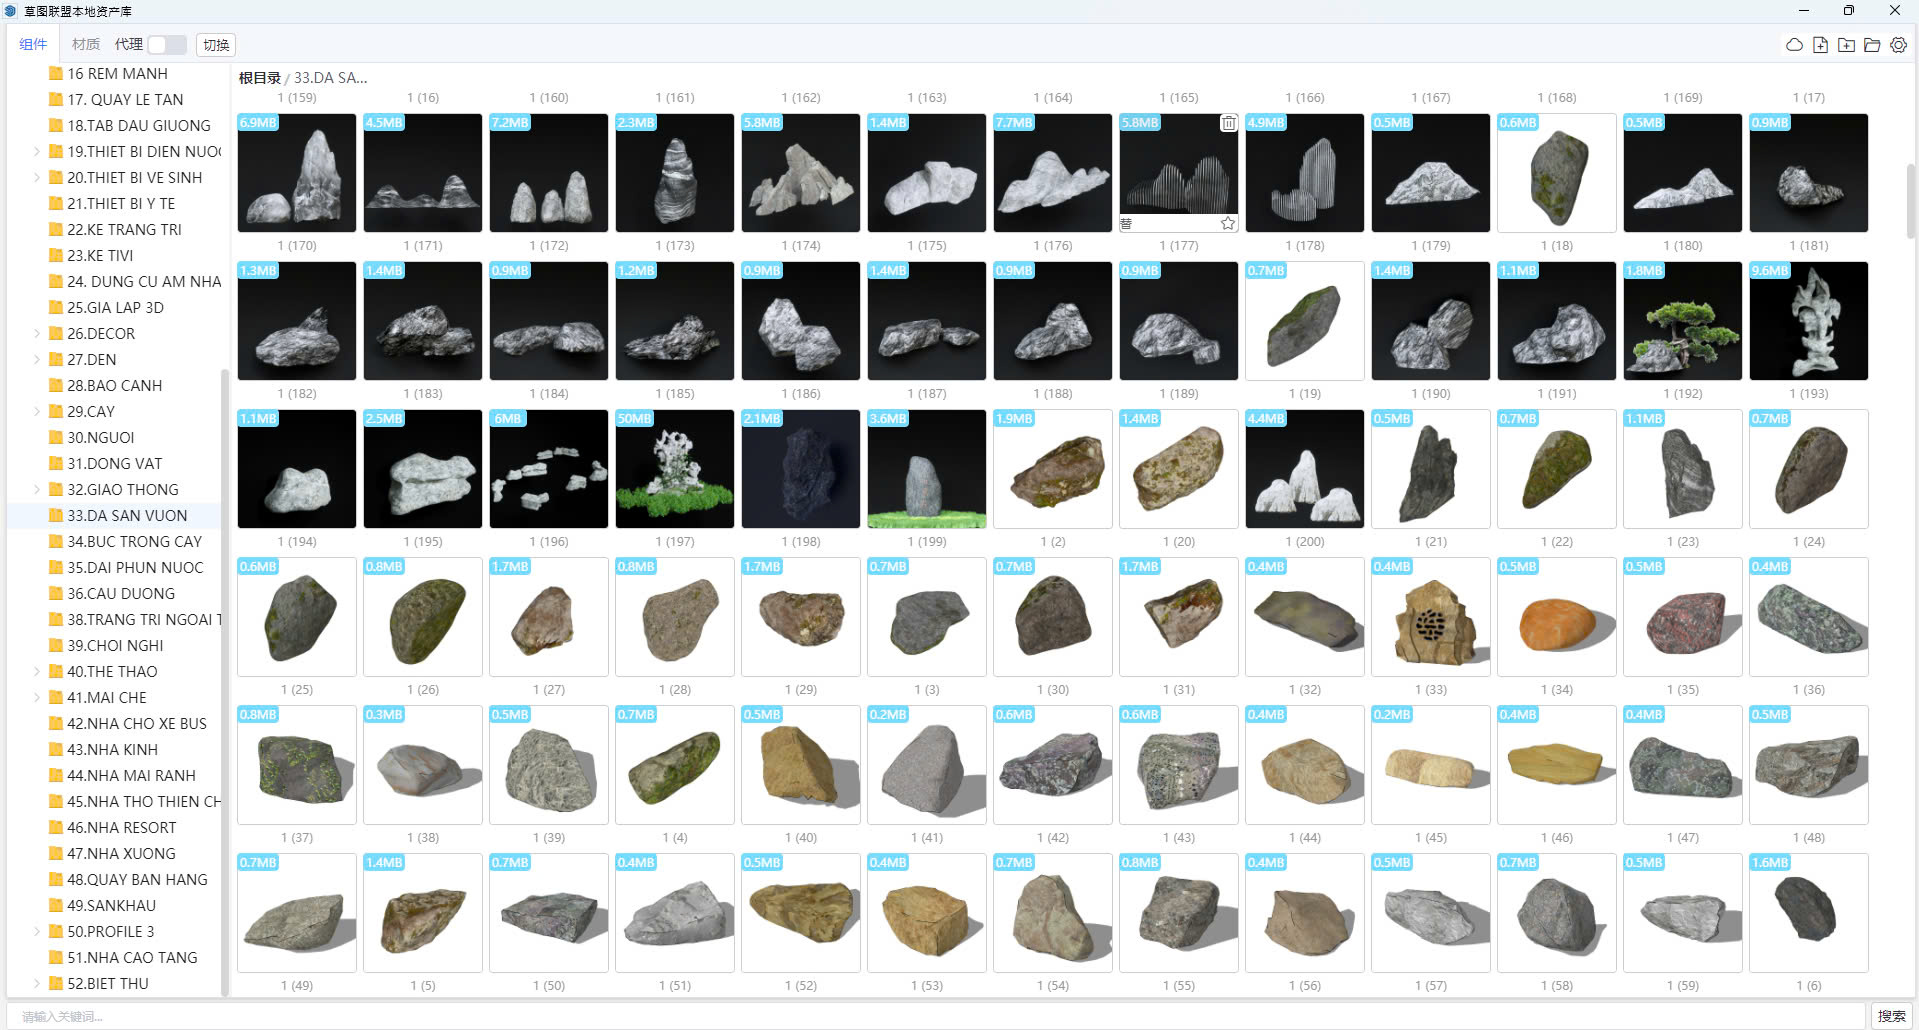Delete the 1 (165) model via trash icon
The width and height of the screenshot is (1919, 1030).
point(1228,123)
